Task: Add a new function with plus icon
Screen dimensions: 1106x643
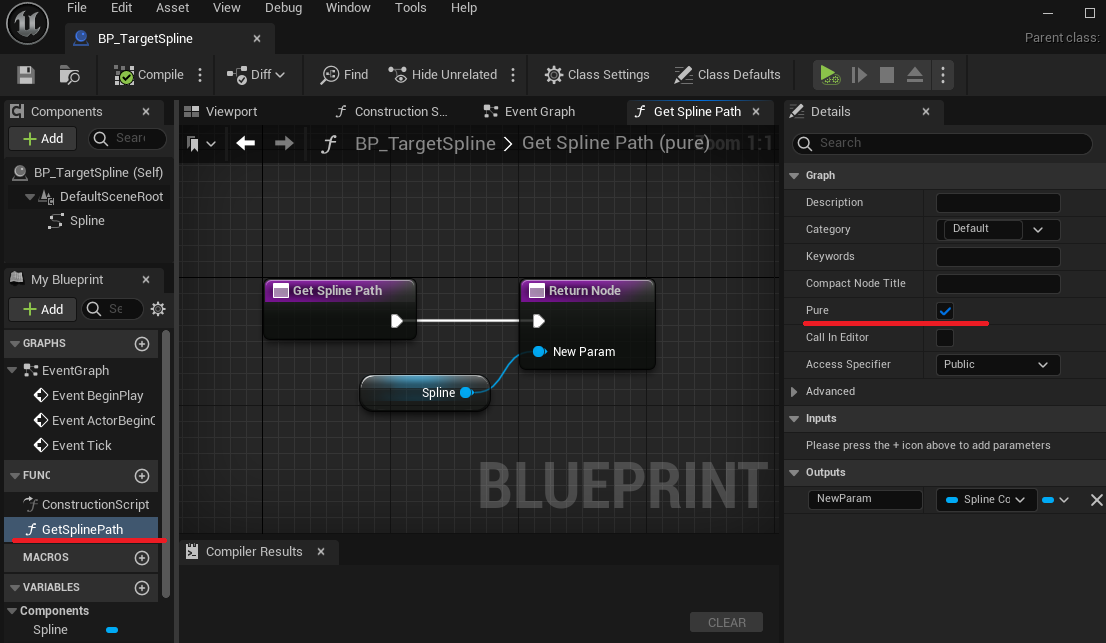Action: [x=142, y=476]
